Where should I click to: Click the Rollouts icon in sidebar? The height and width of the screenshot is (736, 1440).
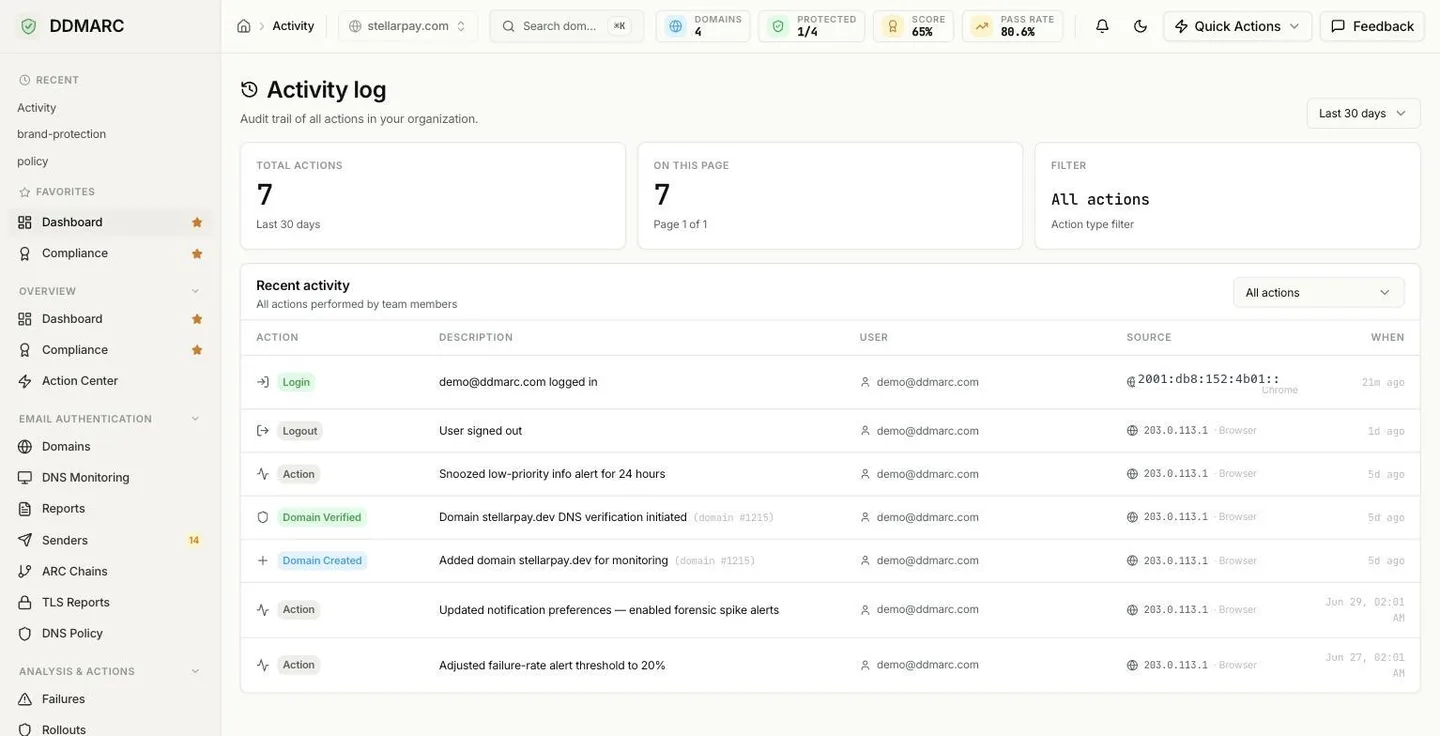click(25, 730)
